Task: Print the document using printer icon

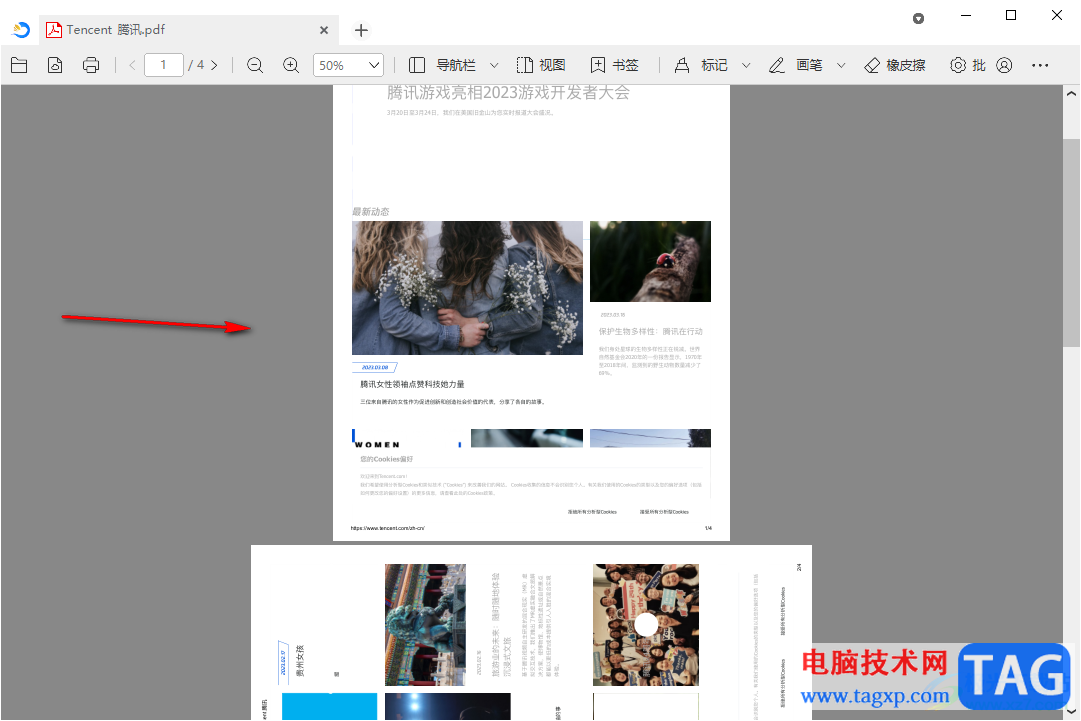Action: pyautogui.click(x=91, y=65)
